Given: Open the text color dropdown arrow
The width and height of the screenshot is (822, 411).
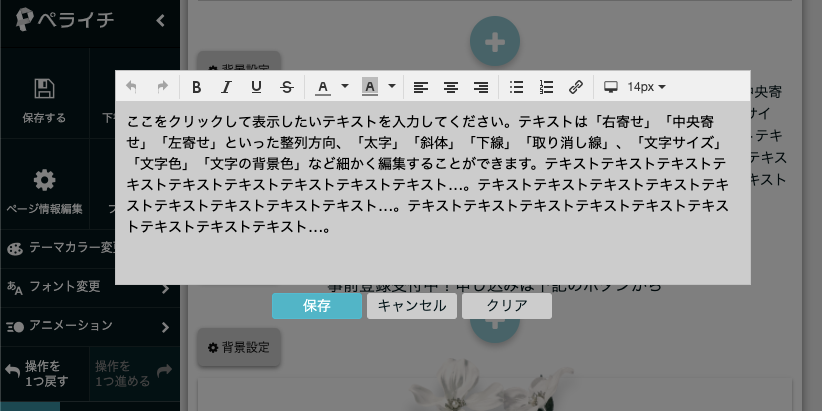Looking at the screenshot, I should coord(345,87).
